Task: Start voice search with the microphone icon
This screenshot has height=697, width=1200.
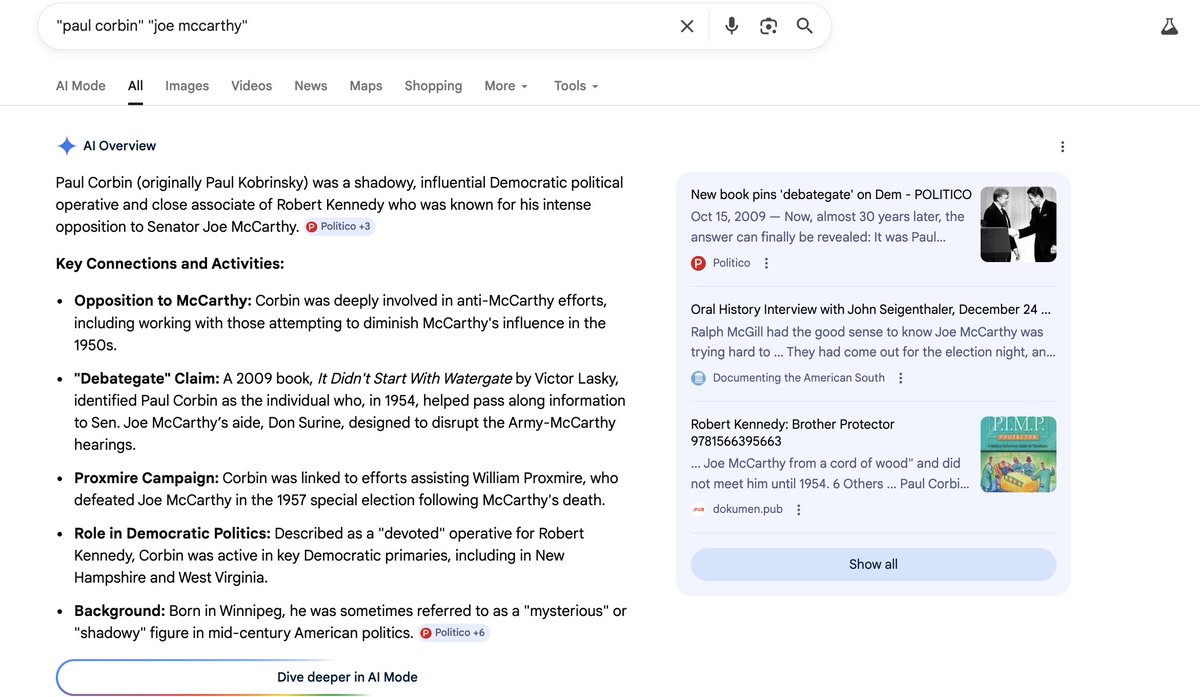Action: pos(732,26)
